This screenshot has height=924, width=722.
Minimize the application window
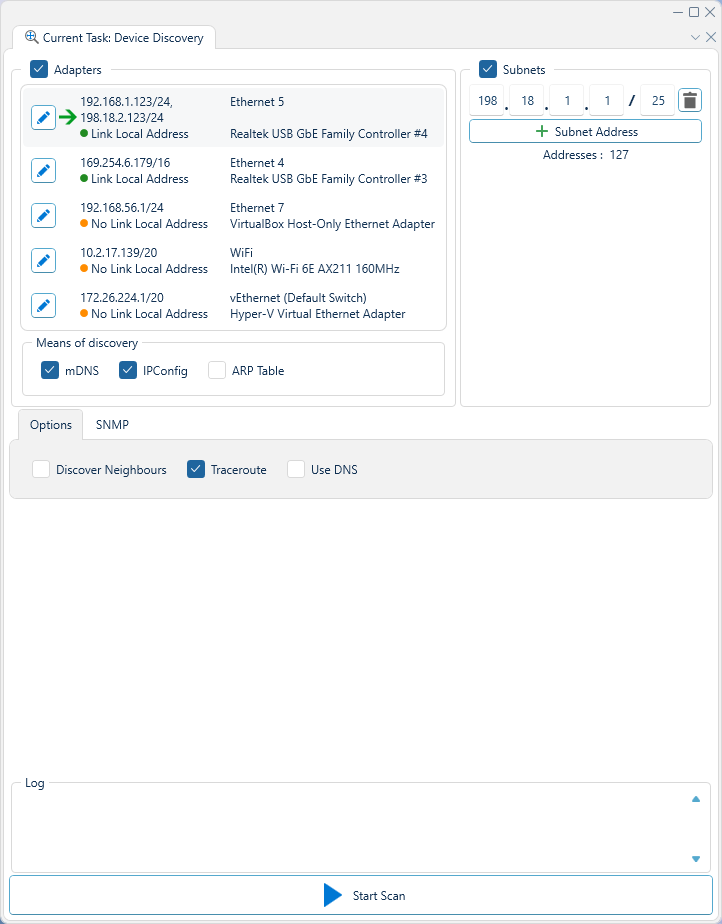[x=679, y=12]
